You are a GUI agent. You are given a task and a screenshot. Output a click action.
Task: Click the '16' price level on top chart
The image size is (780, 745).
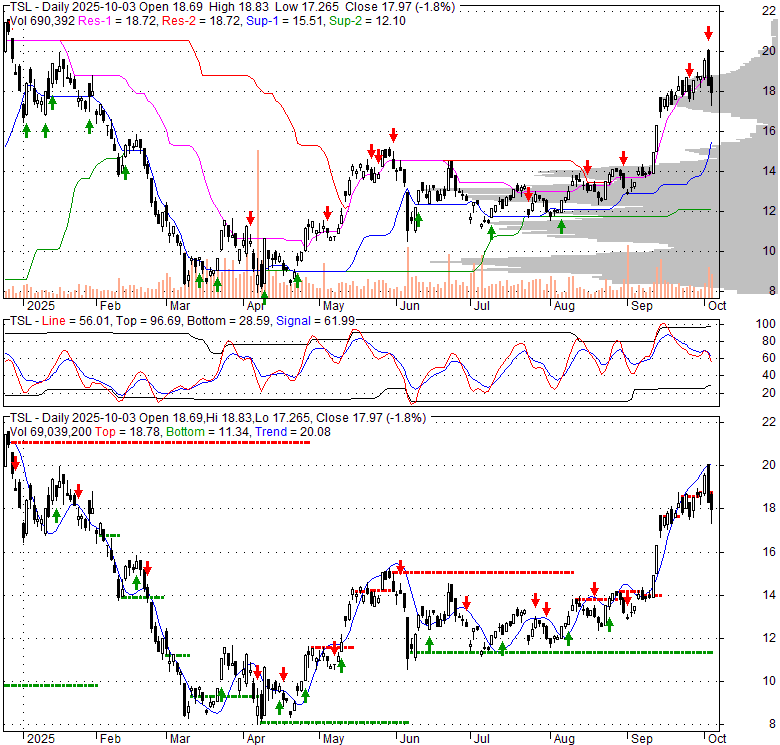769,131
